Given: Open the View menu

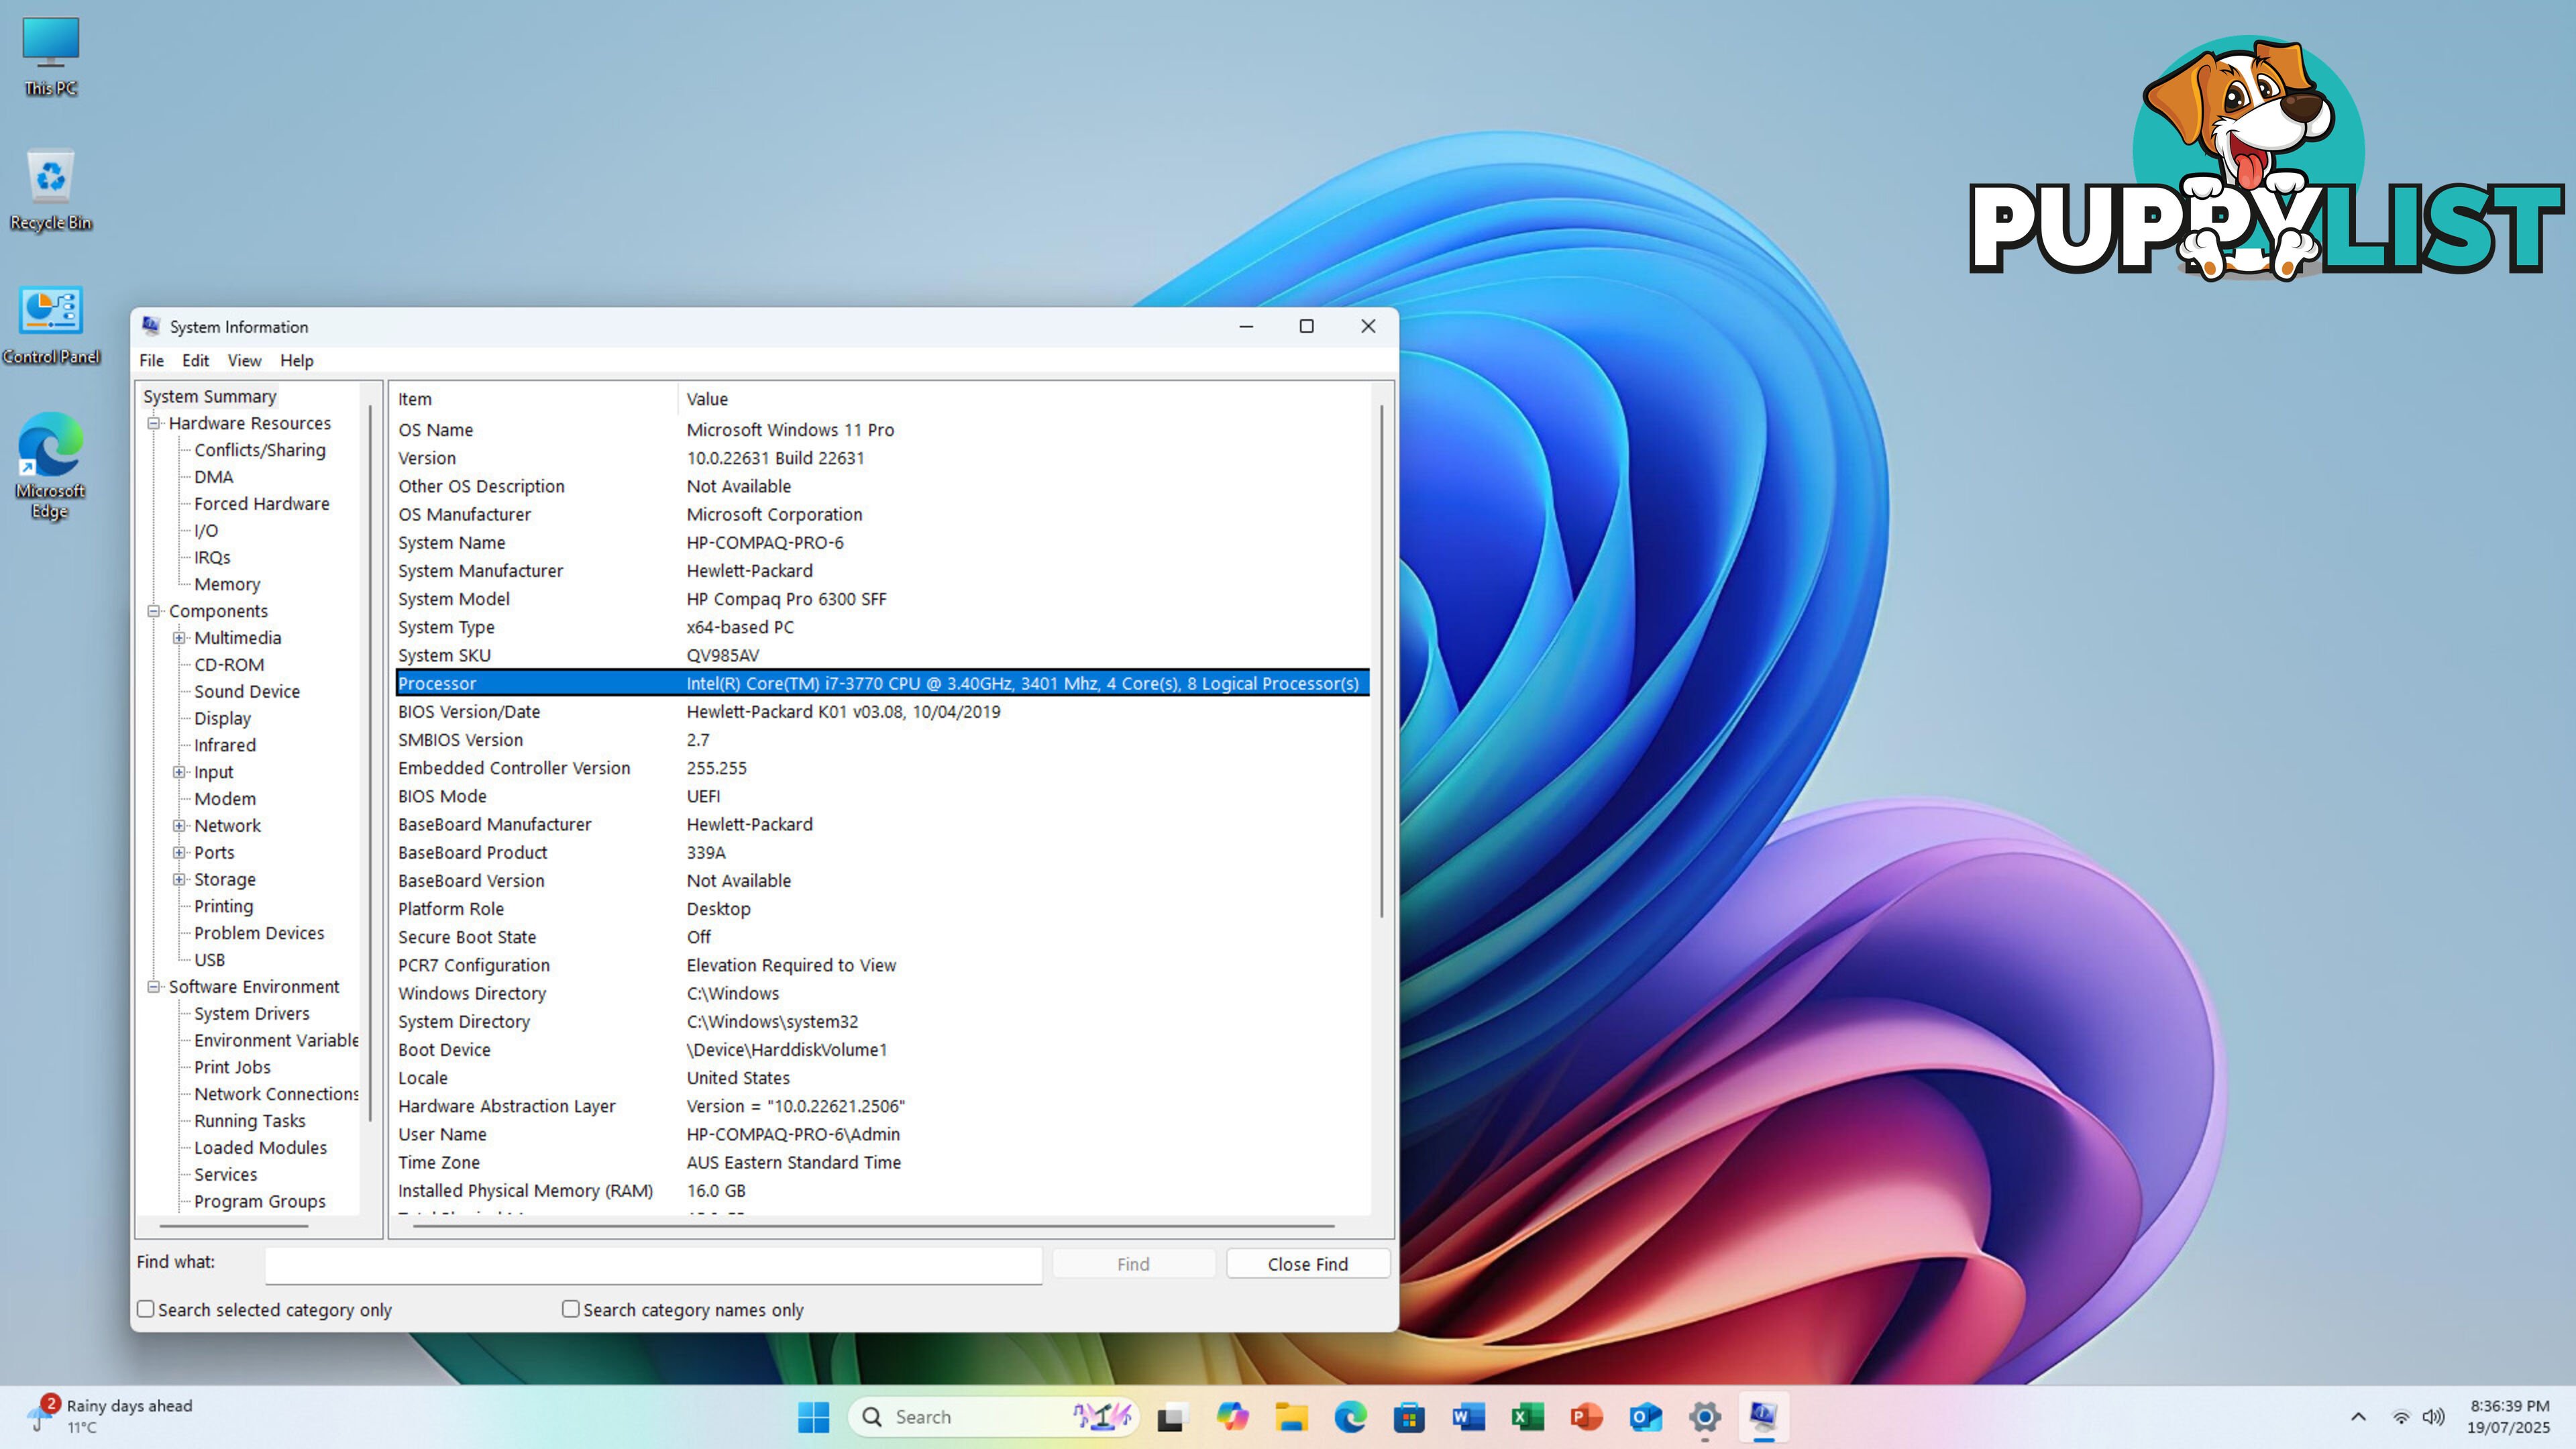Looking at the screenshot, I should tap(244, 360).
